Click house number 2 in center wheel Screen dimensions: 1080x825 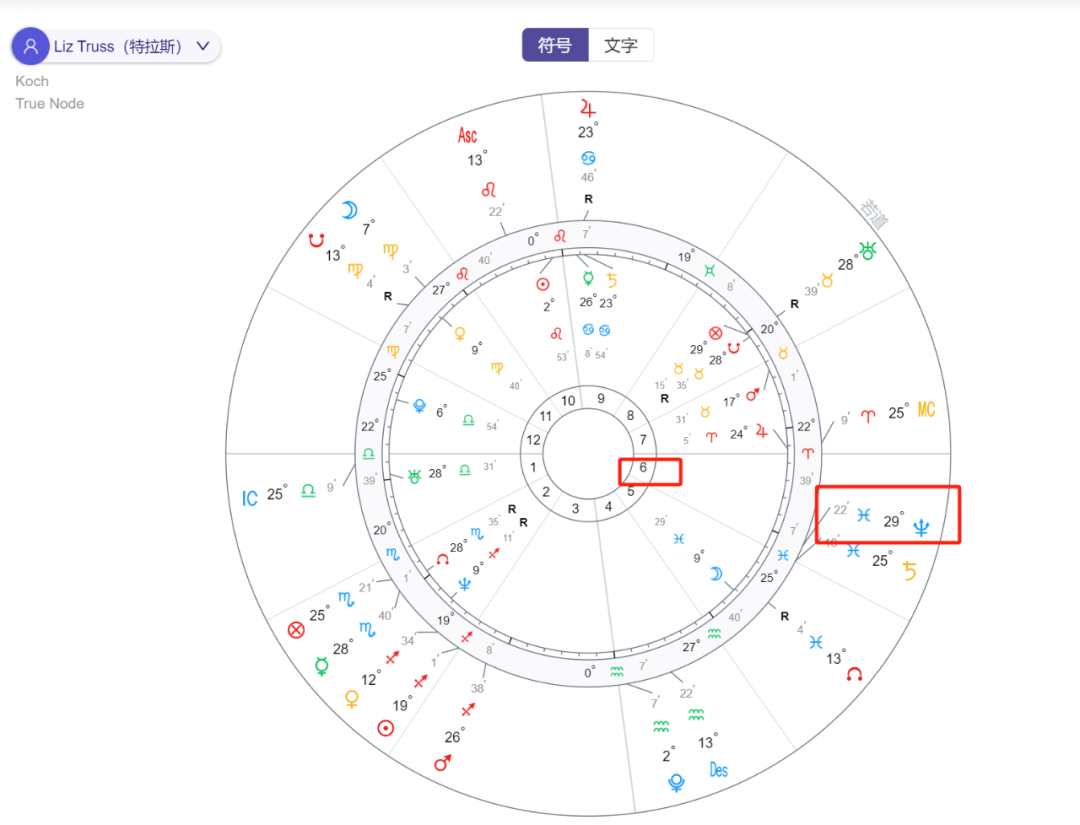pyautogui.click(x=546, y=492)
